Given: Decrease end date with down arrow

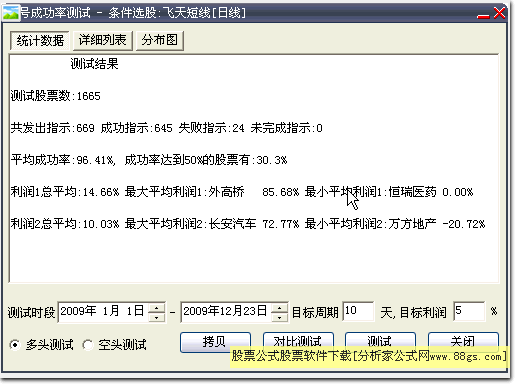Looking at the screenshot, I should (x=279, y=317).
